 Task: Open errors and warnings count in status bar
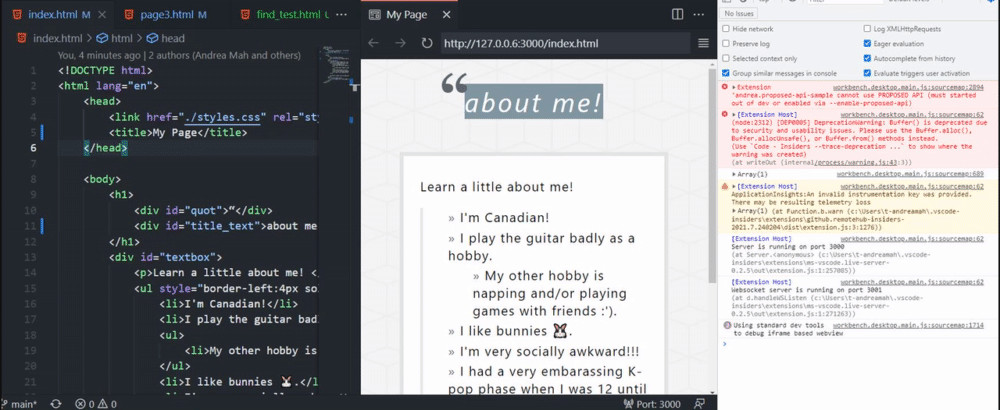click(96, 404)
